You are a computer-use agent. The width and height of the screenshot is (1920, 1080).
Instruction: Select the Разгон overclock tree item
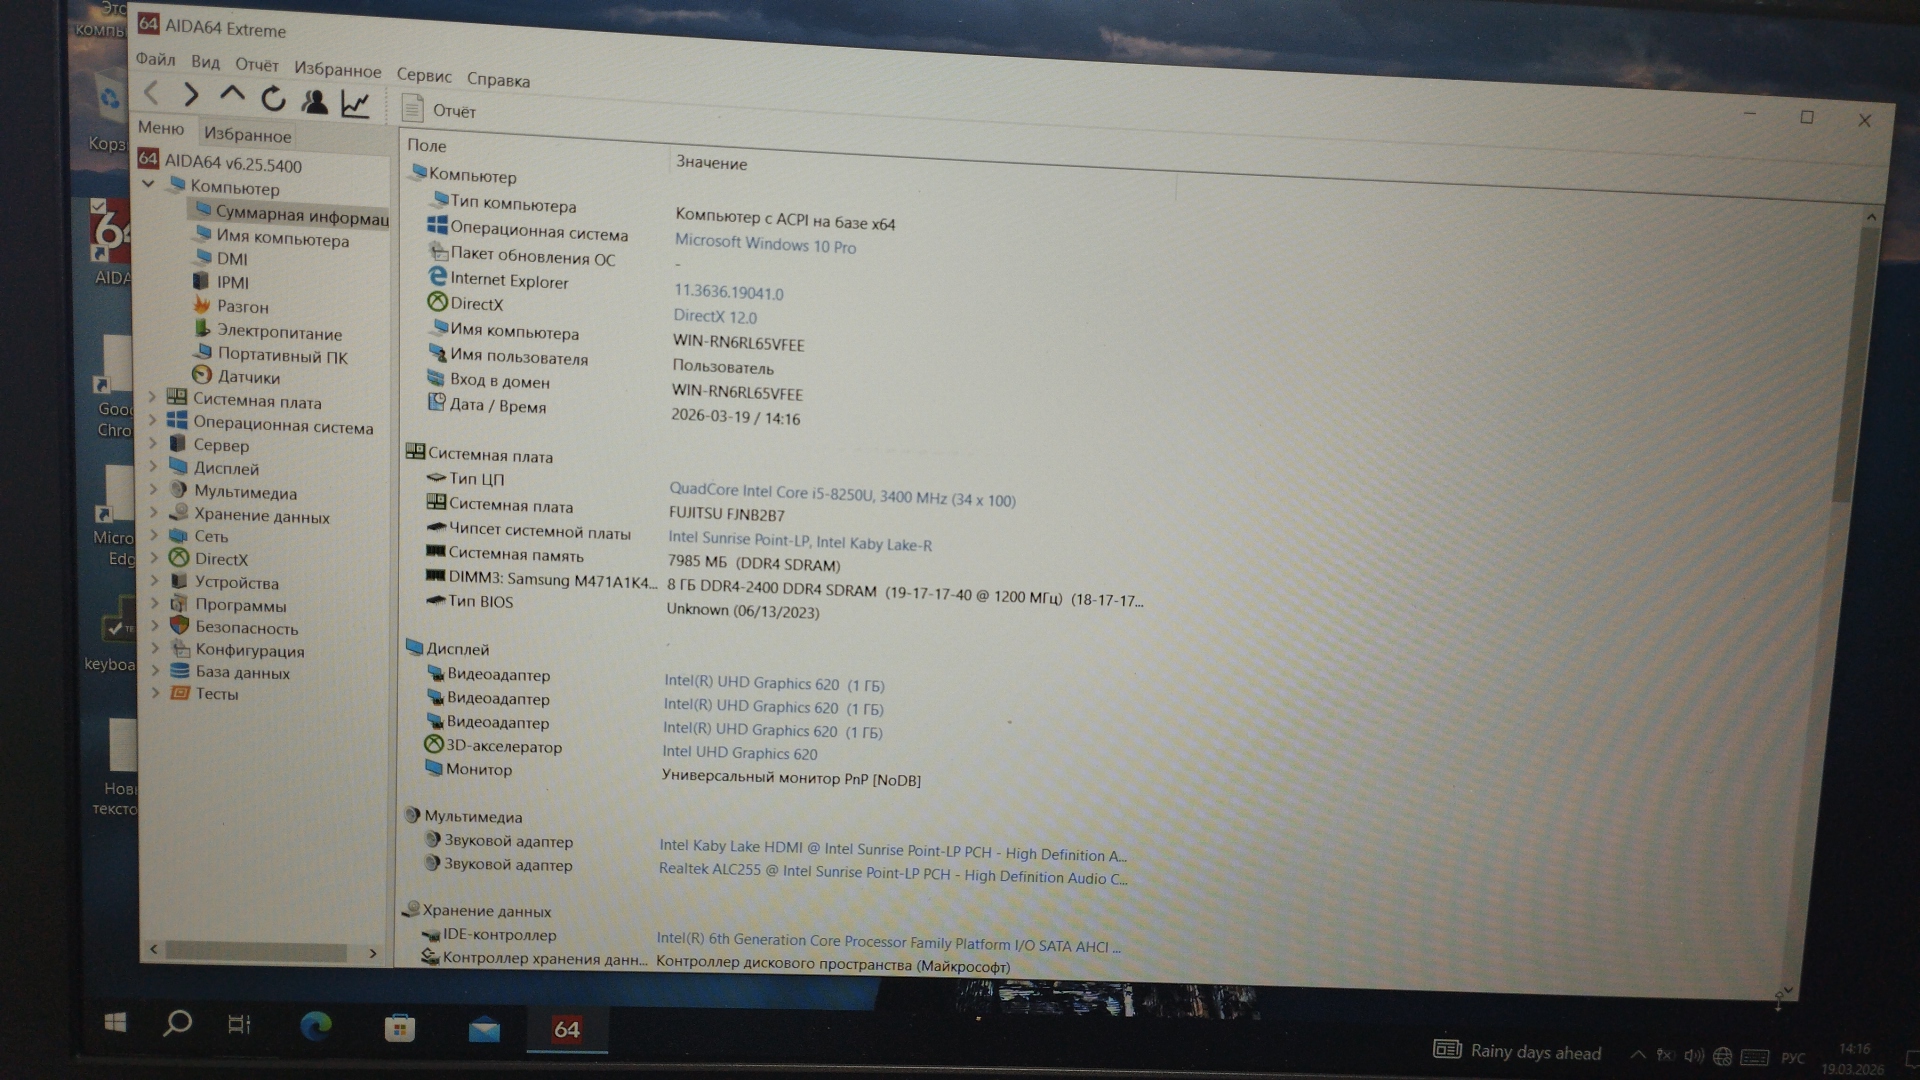pyautogui.click(x=242, y=307)
